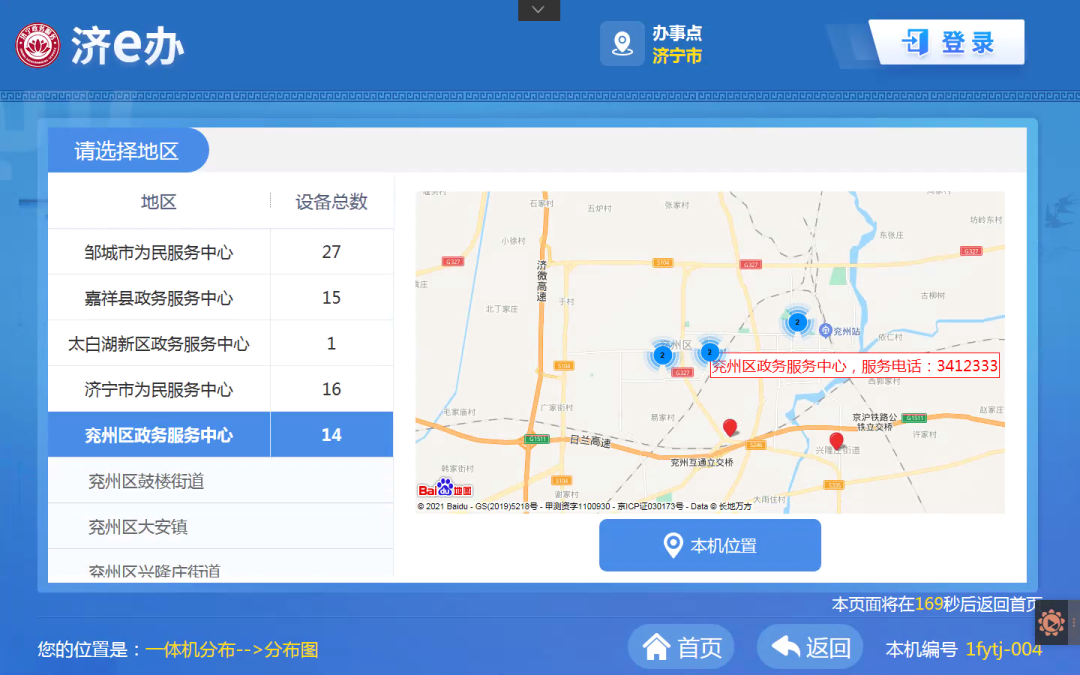Click device count 27 cell
The image size is (1080, 675).
pyautogui.click(x=331, y=252)
